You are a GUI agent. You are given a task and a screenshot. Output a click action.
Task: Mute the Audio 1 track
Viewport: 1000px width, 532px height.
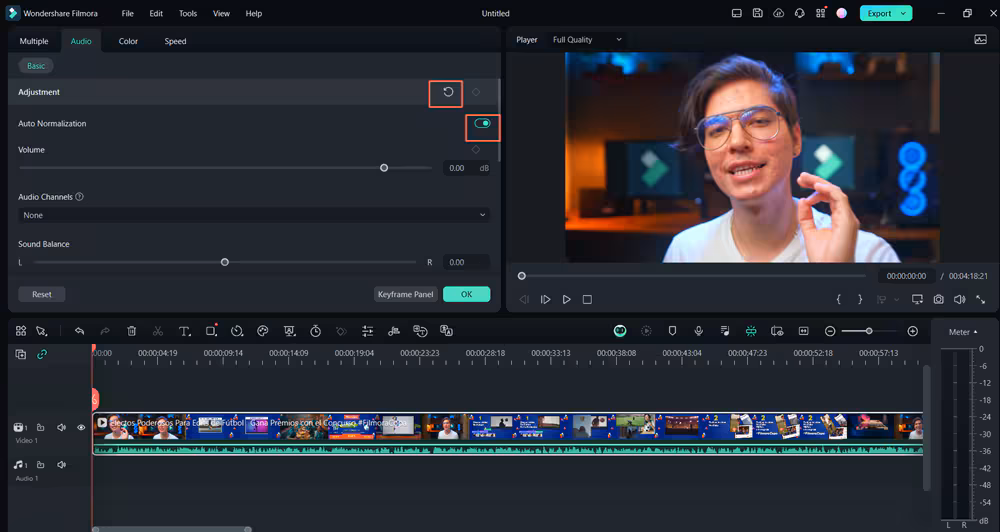pos(61,465)
